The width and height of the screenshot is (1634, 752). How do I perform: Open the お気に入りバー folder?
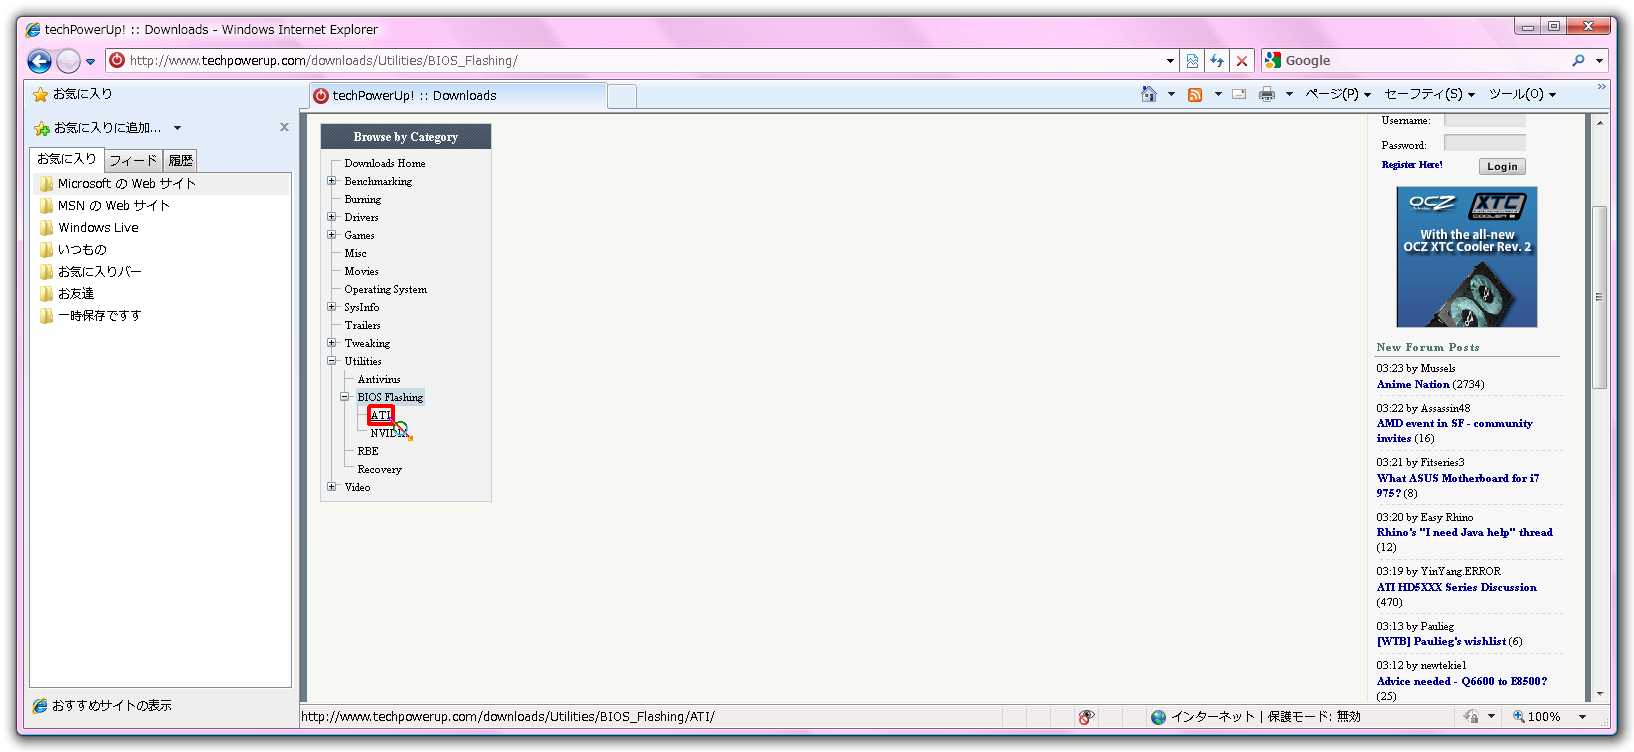click(x=91, y=272)
